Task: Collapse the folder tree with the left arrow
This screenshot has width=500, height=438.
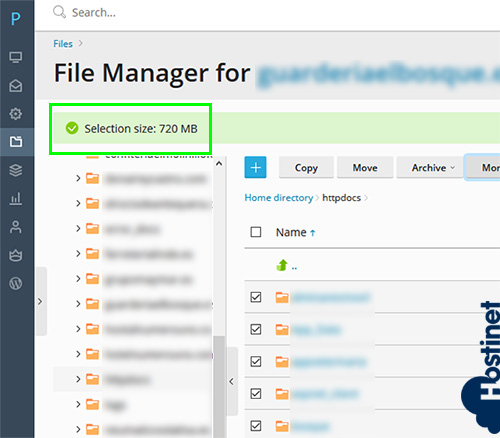Action: [x=232, y=382]
